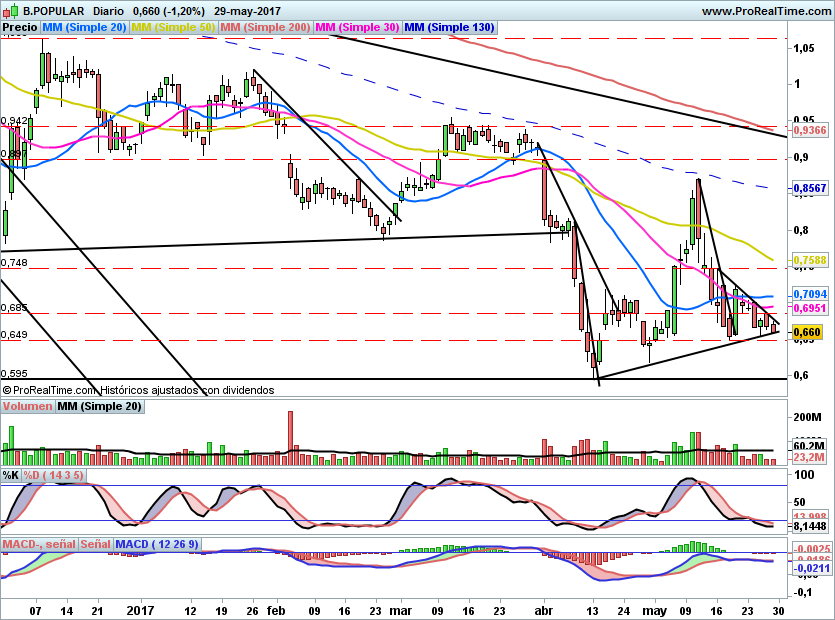Click the 0,8567 blue price axis tag
The height and width of the screenshot is (620, 835).
coord(808,188)
